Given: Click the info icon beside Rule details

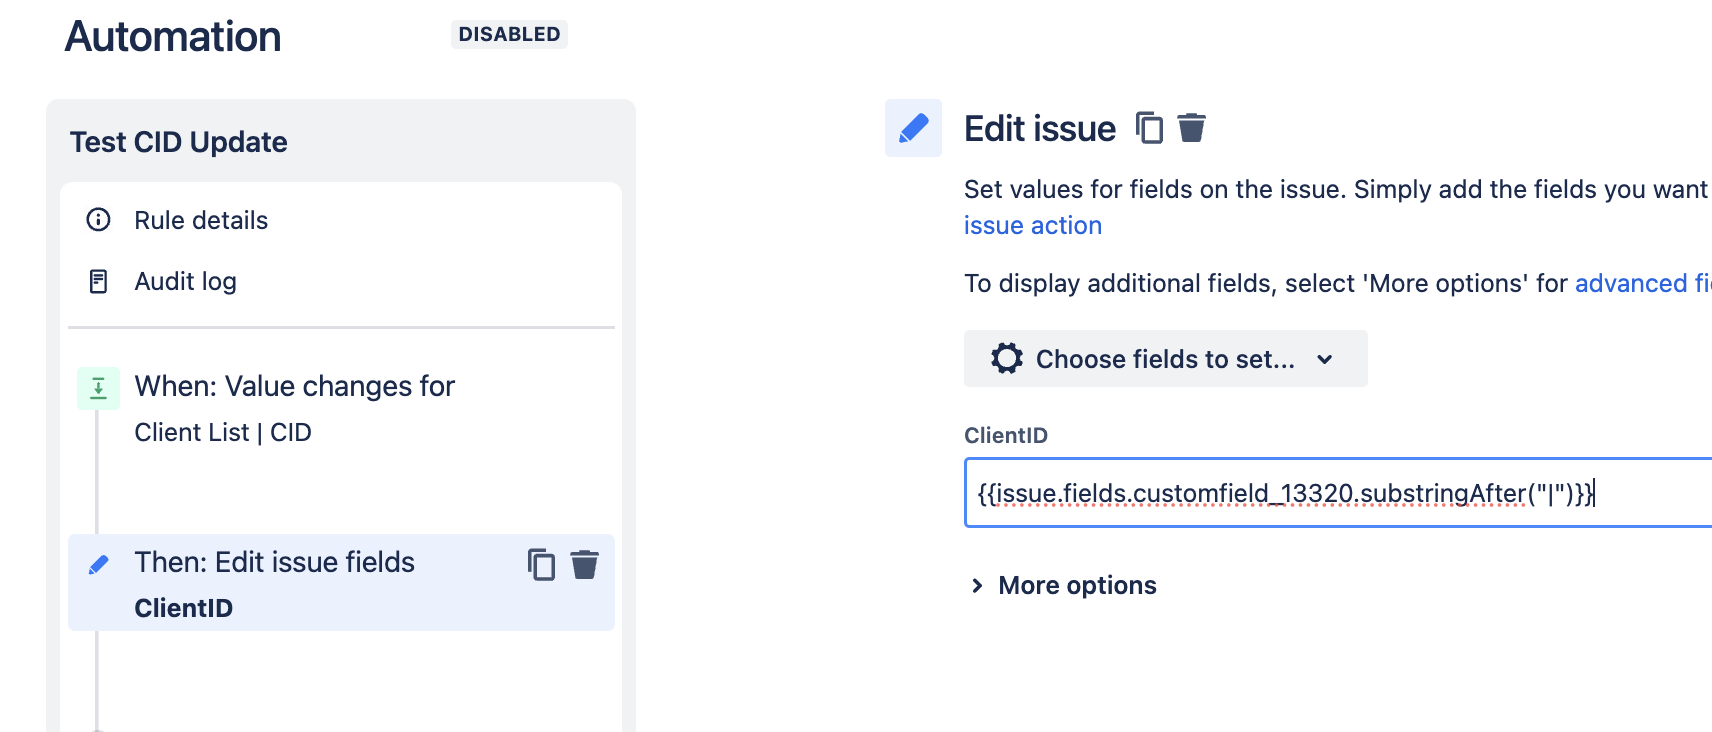Looking at the screenshot, I should coord(98,220).
